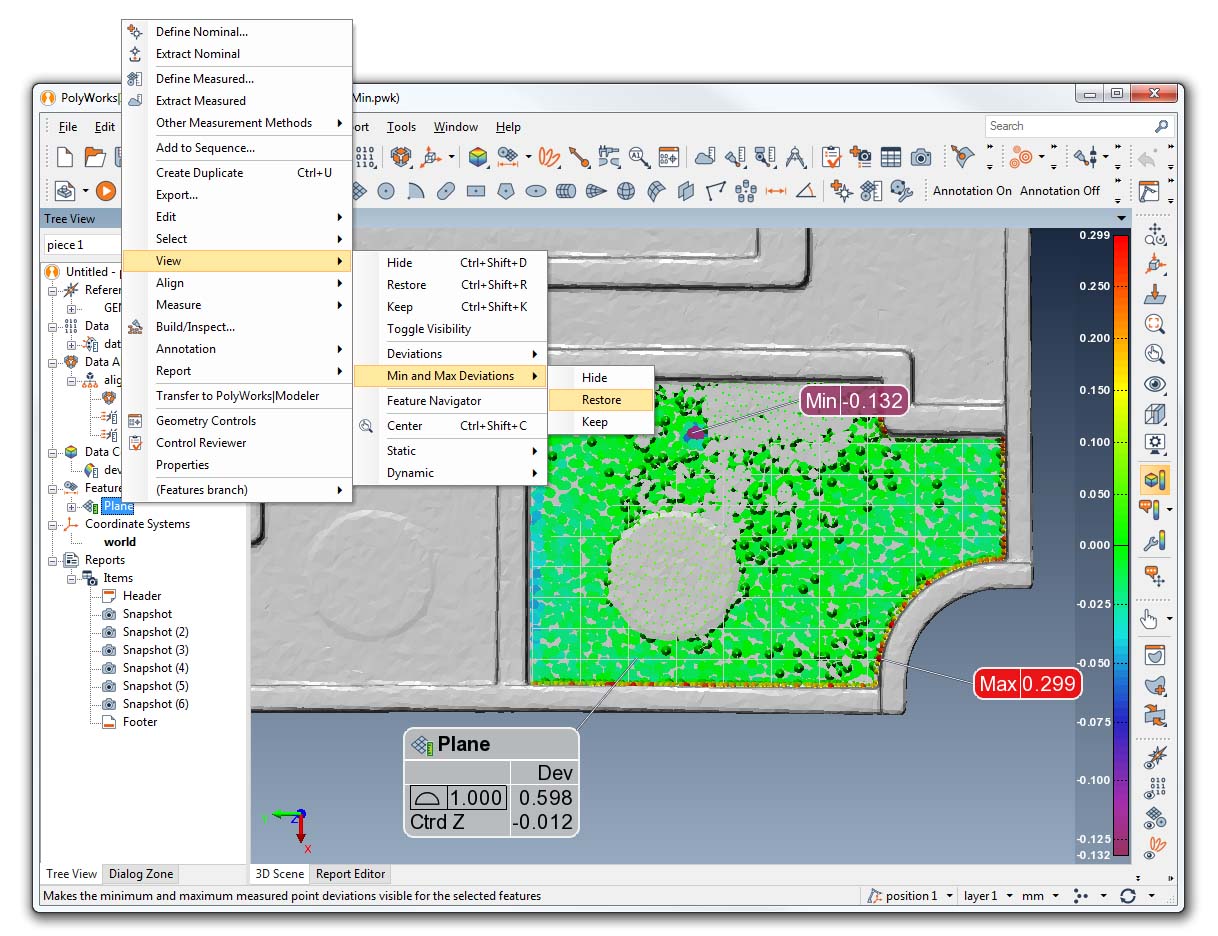
Task: Click the deviation color scale bar
Action: click(x=1120, y=546)
